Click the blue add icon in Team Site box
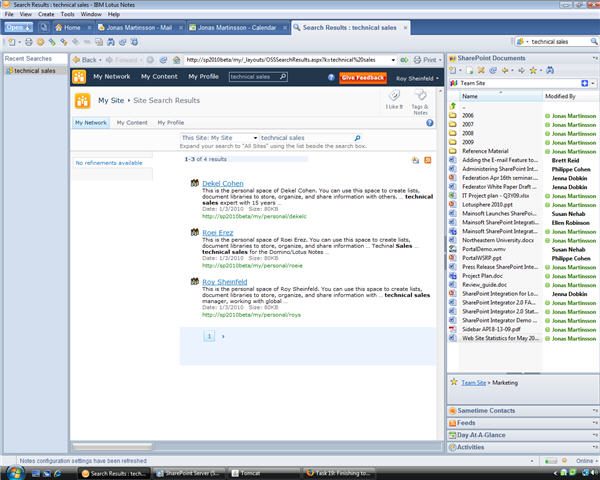This screenshot has width=600, height=480. pos(585,83)
